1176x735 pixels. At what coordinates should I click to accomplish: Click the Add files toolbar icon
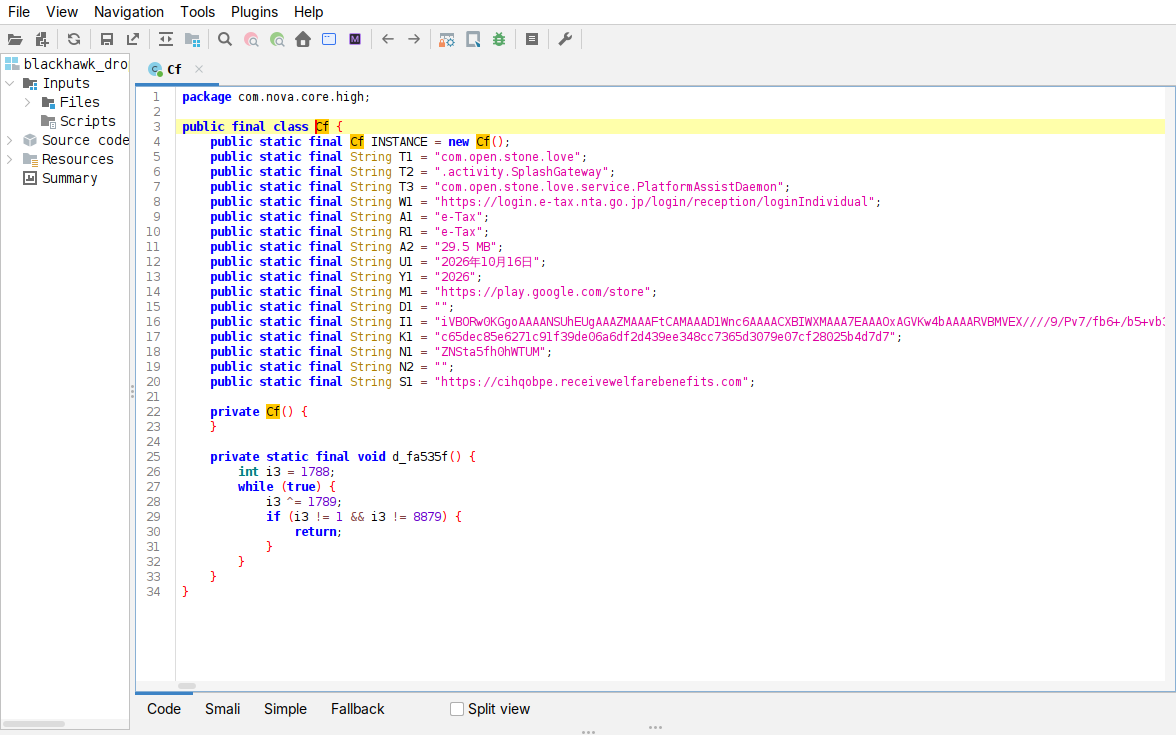pos(42,40)
